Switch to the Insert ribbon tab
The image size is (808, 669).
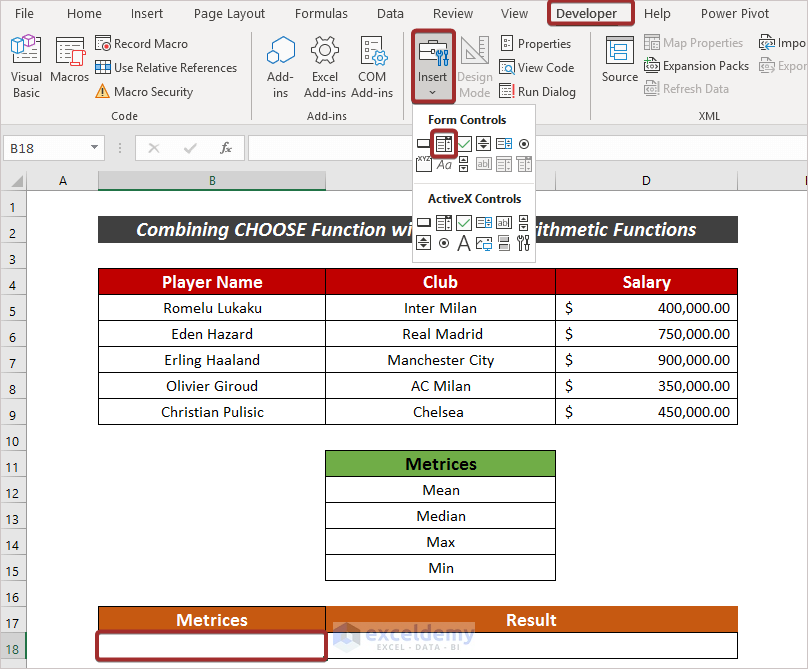click(x=146, y=13)
